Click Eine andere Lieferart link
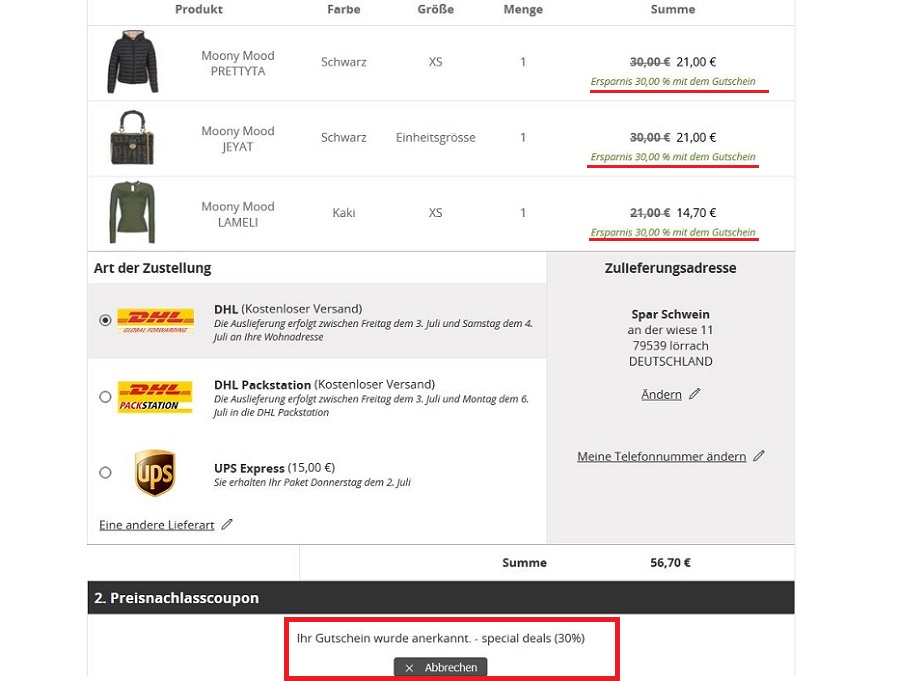 coord(157,525)
